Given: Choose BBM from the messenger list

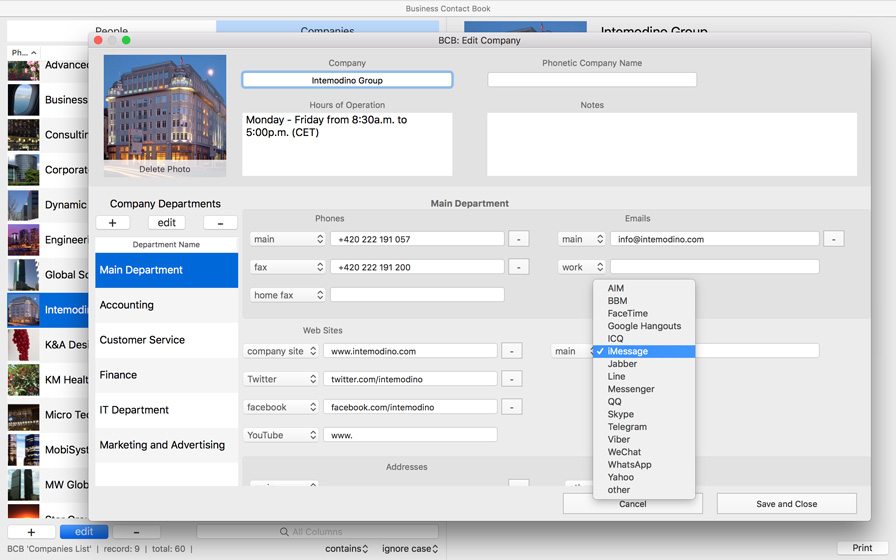Looking at the screenshot, I should 644,301.
